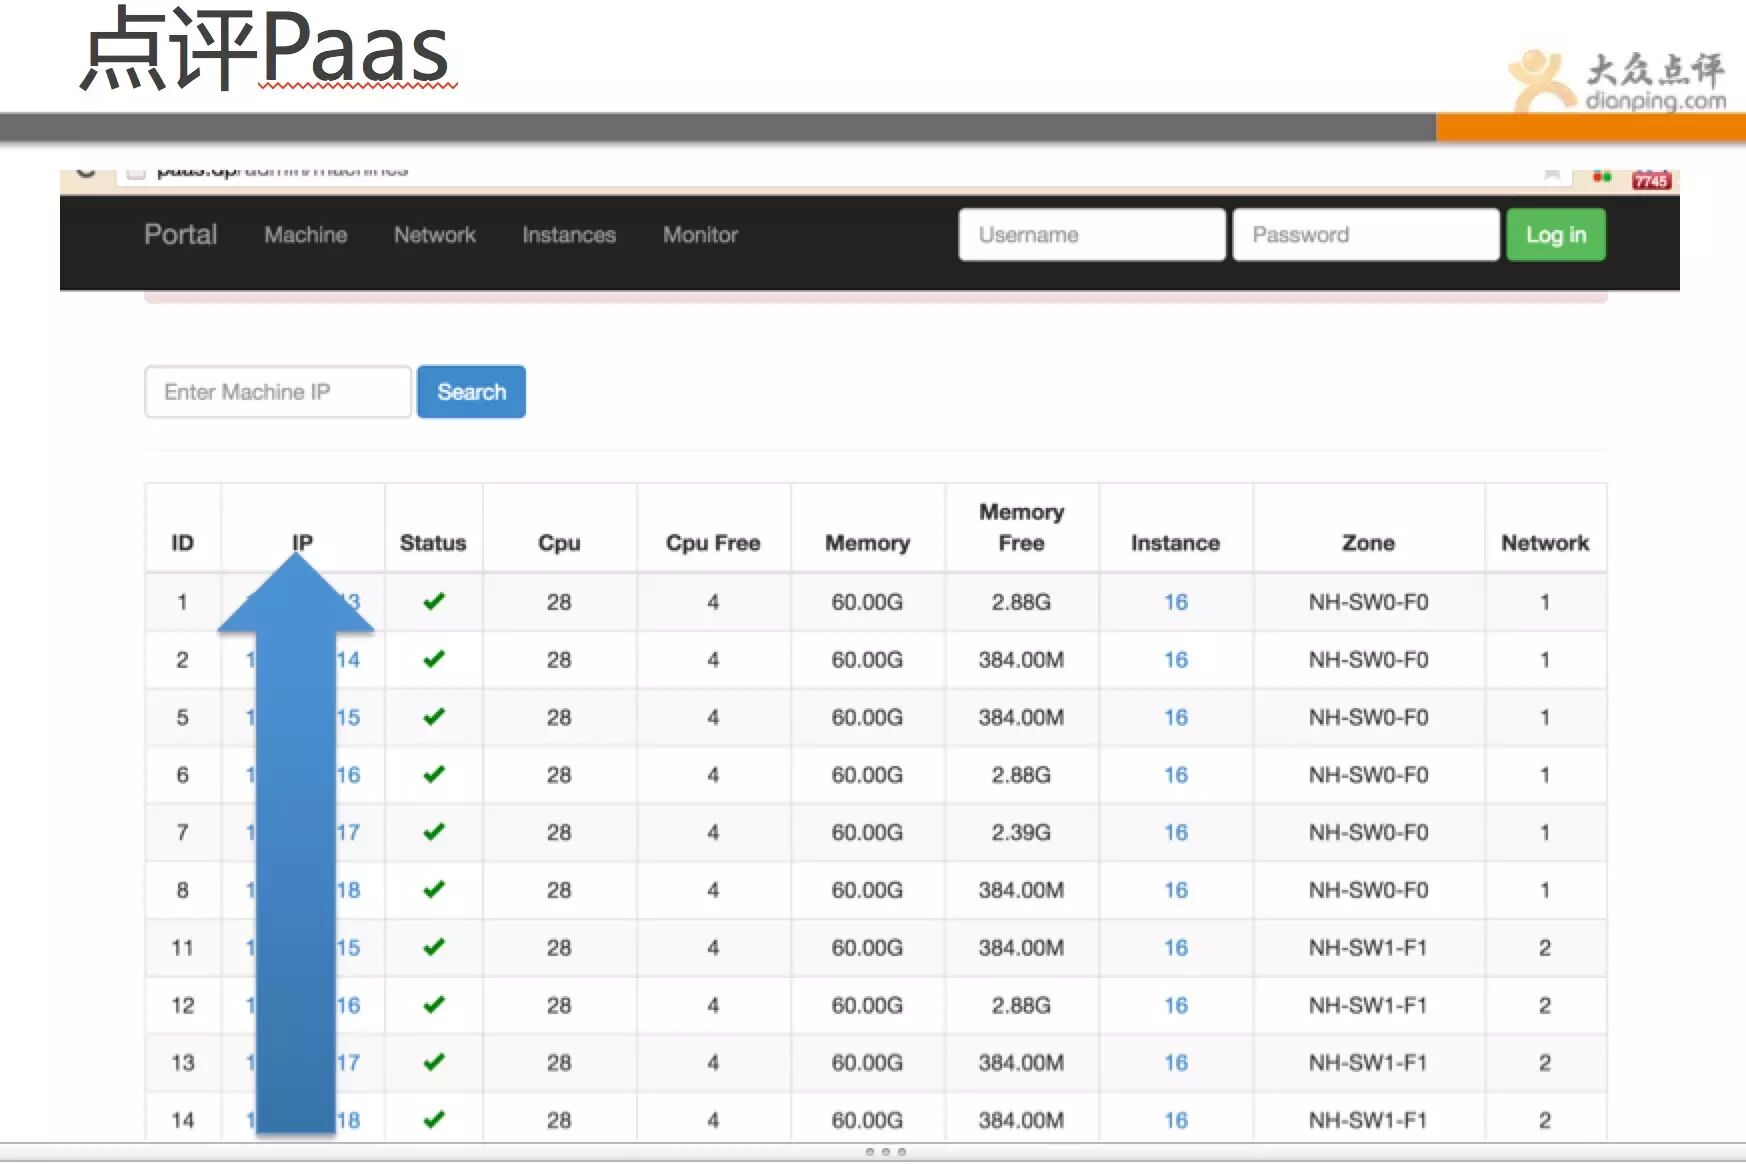Click the status checkmark for machine ID 2
Image resolution: width=1746 pixels, height=1164 pixels.
[x=433, y=660]
